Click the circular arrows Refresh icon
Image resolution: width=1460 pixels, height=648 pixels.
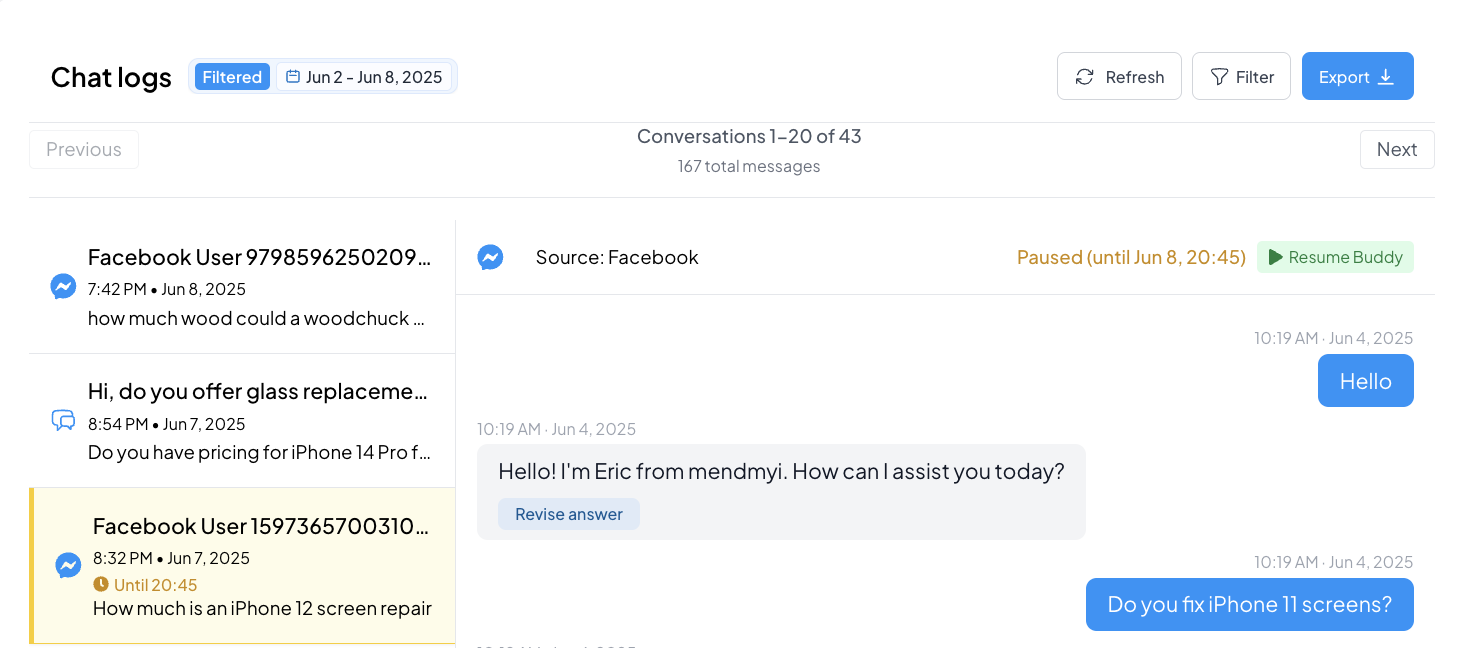(x=1084, y=77)
